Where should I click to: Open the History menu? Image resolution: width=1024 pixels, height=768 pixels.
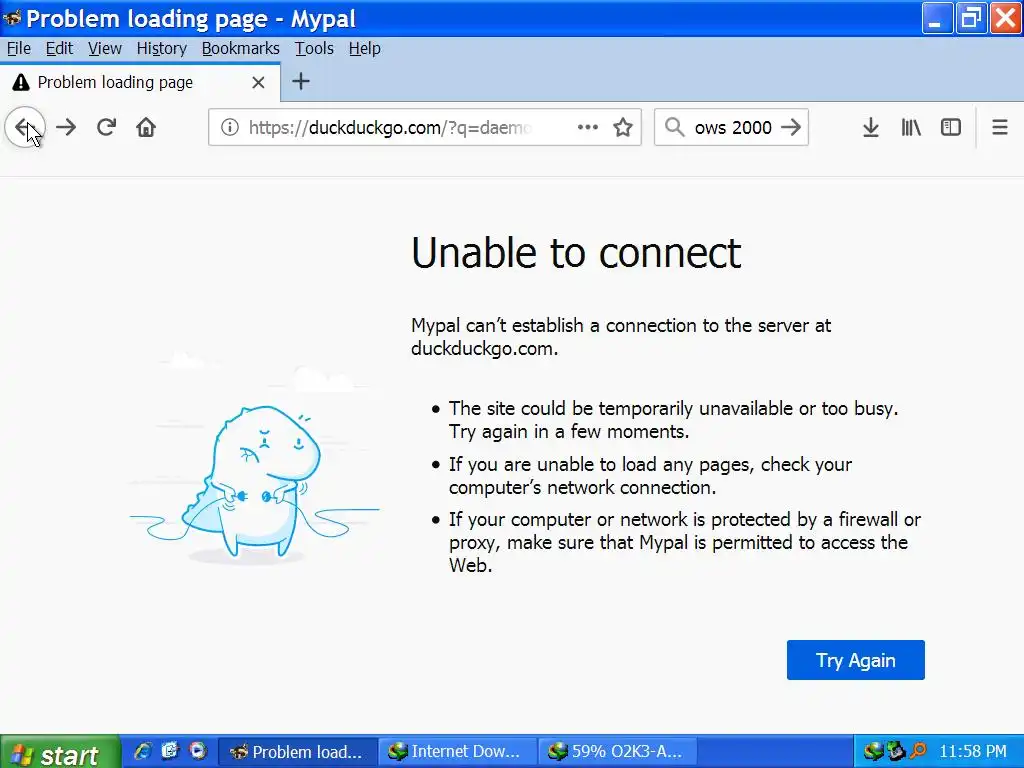coord(161,48)
